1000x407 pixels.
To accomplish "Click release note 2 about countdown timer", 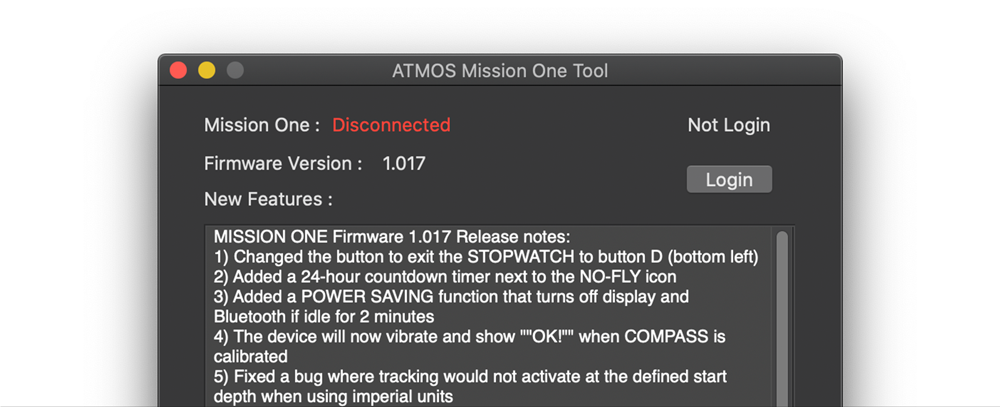I will [445, 277].
